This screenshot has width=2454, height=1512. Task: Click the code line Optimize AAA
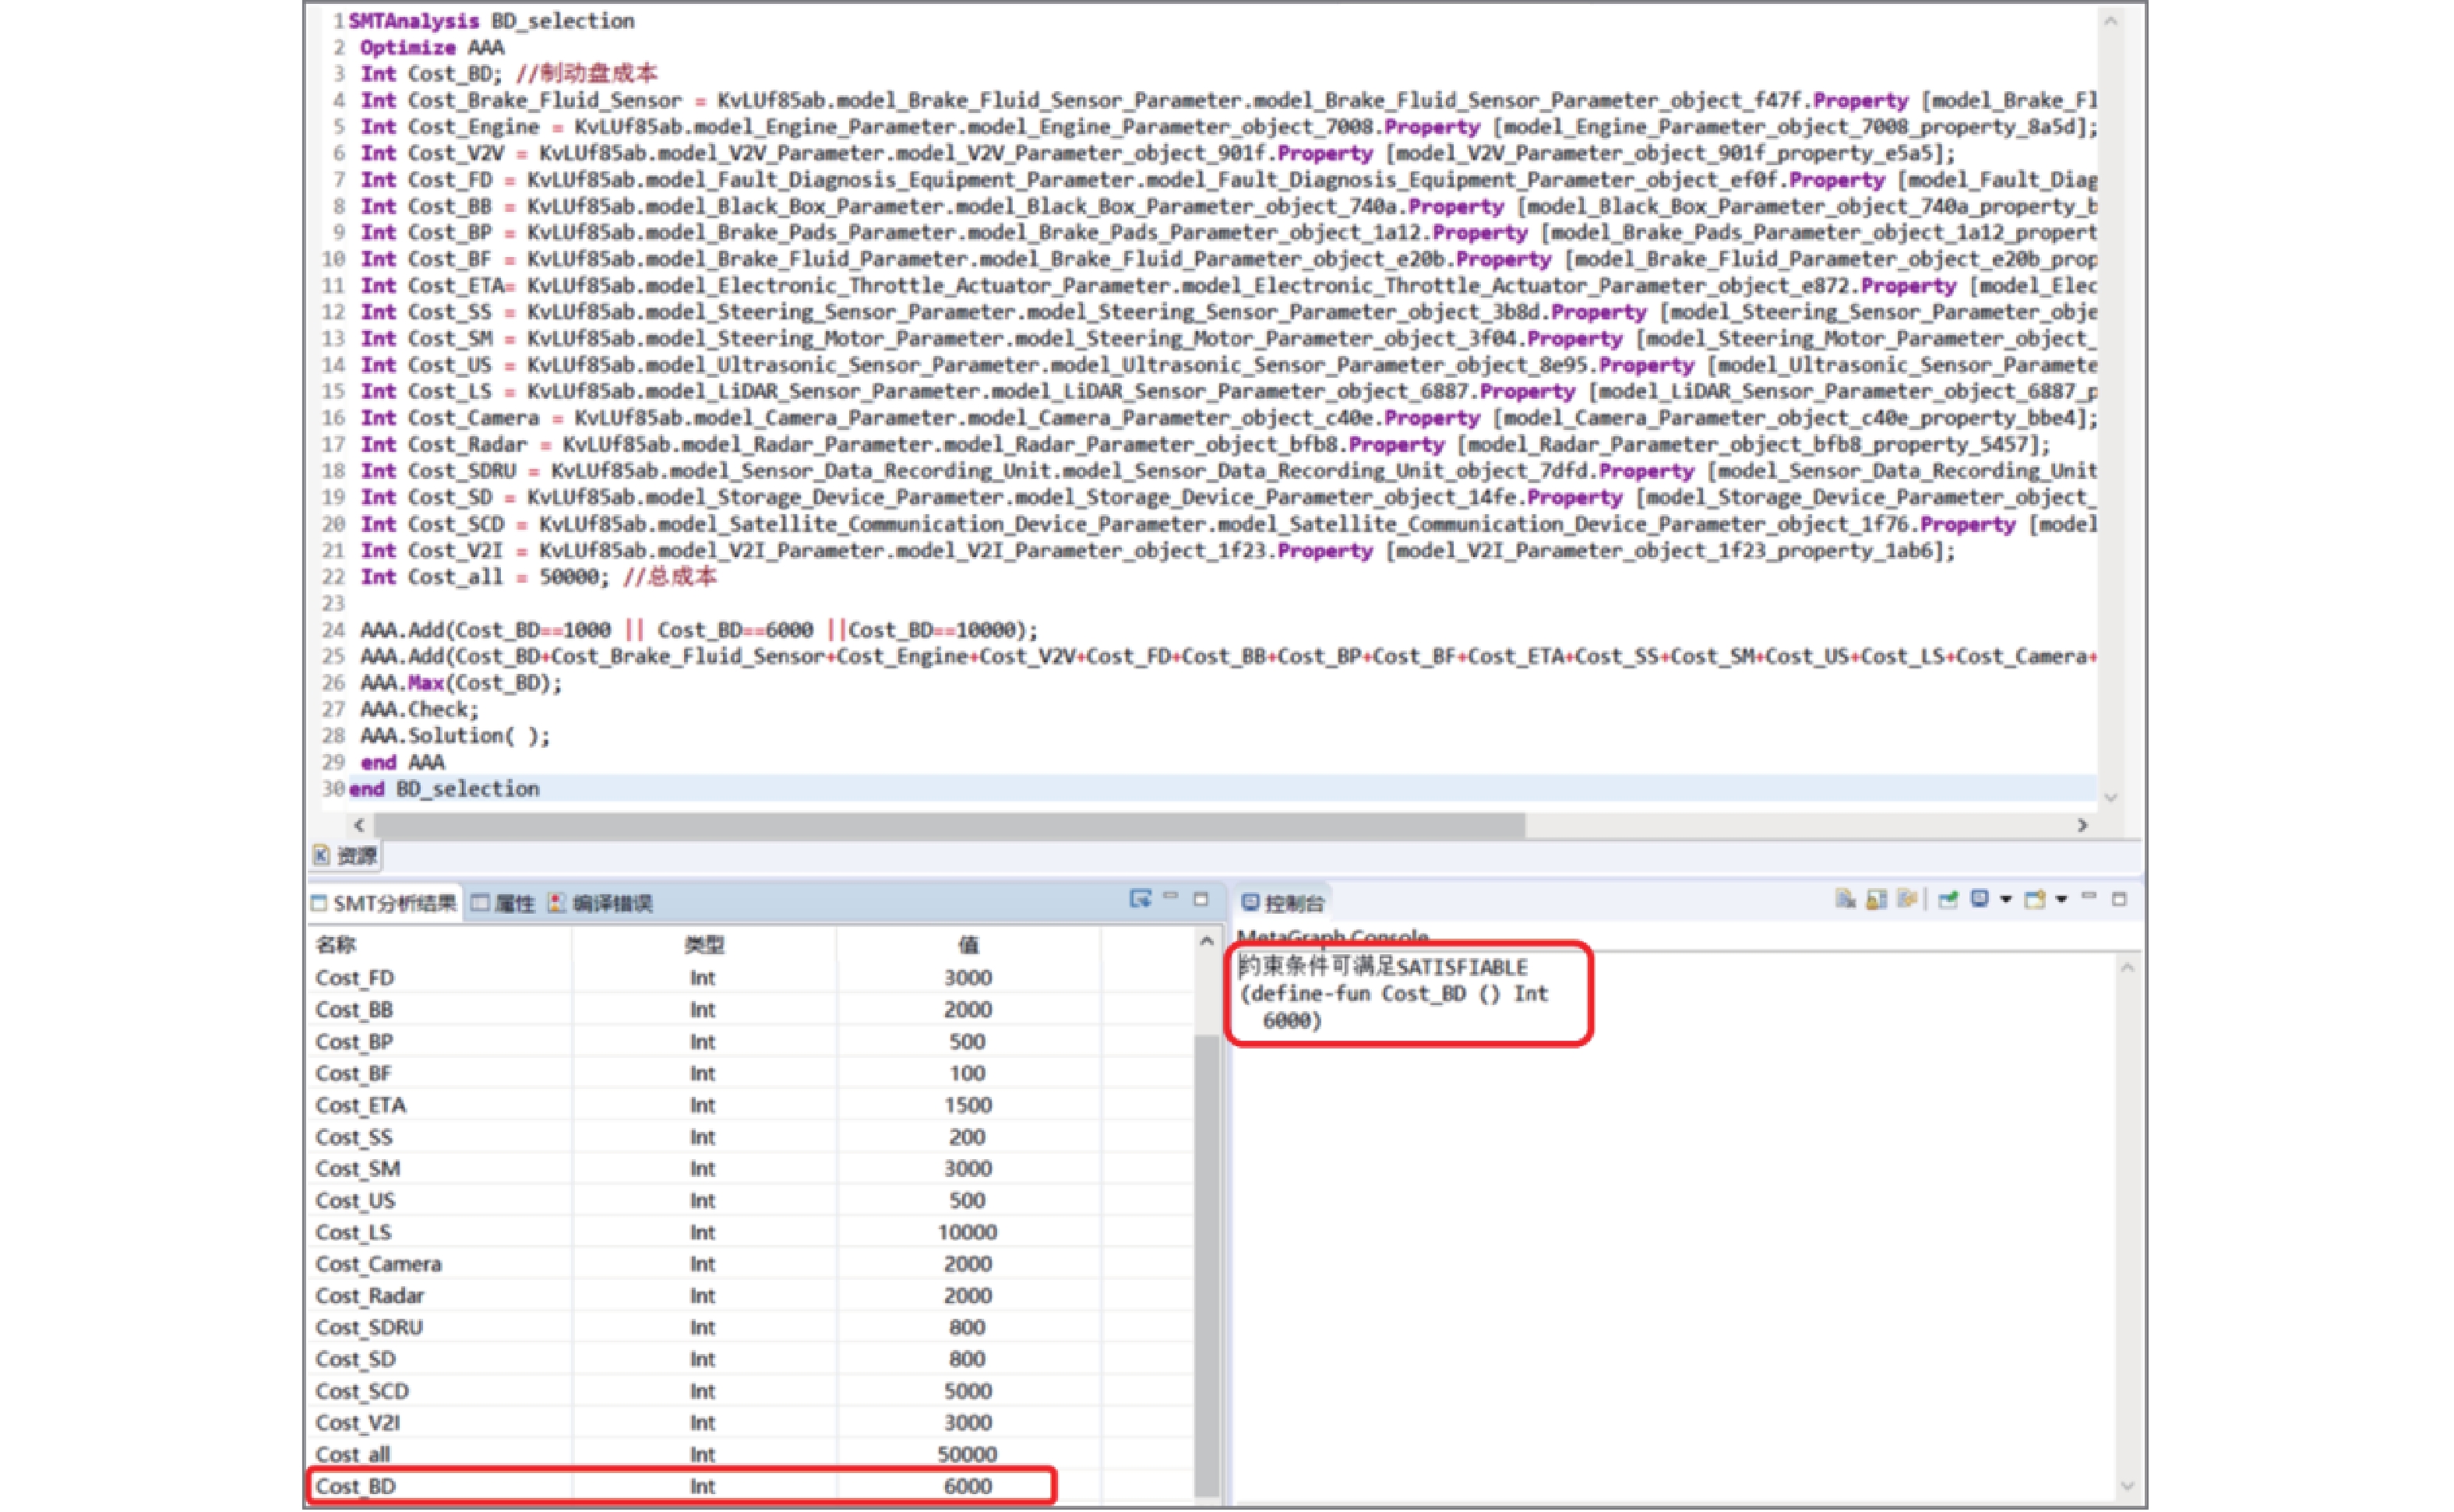pos(432,47)
